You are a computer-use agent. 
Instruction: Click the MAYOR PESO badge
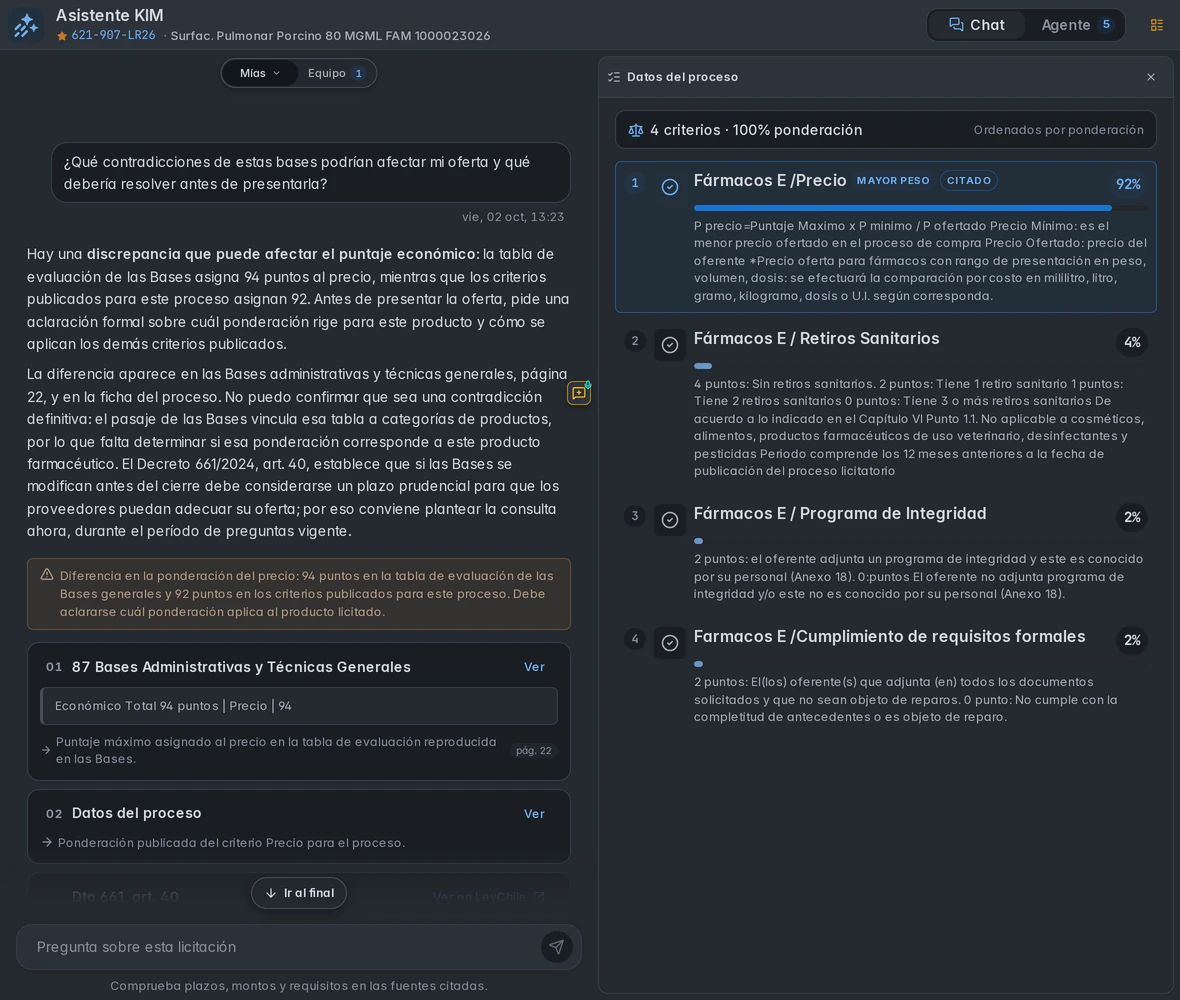tap(893, 181)
